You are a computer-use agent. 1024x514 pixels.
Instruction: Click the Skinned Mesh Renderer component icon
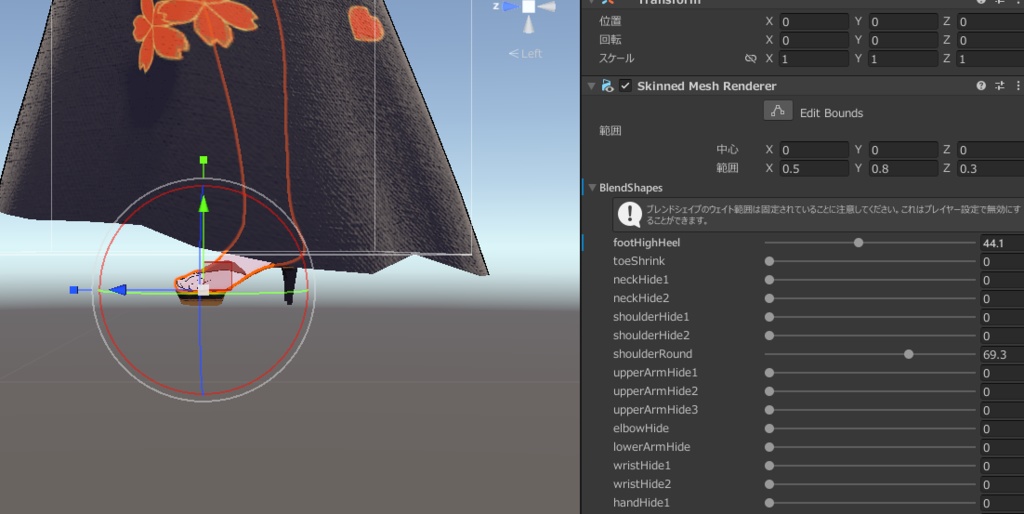pos(607,86)
